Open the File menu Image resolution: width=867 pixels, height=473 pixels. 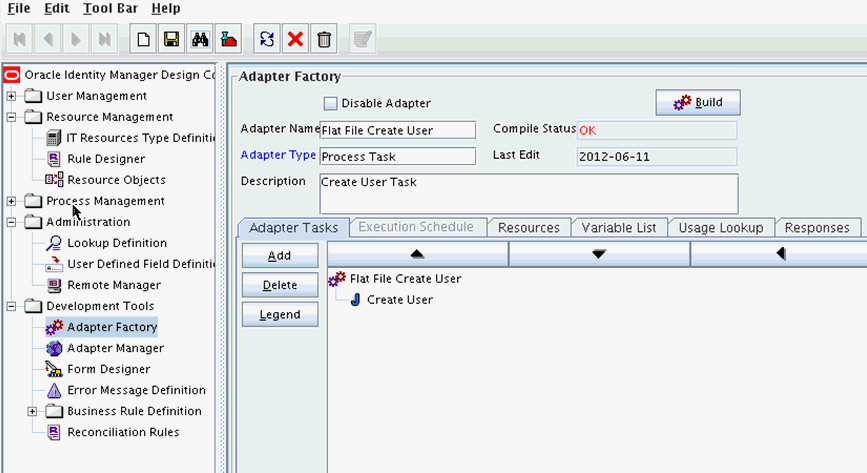(x=19, y=9)
